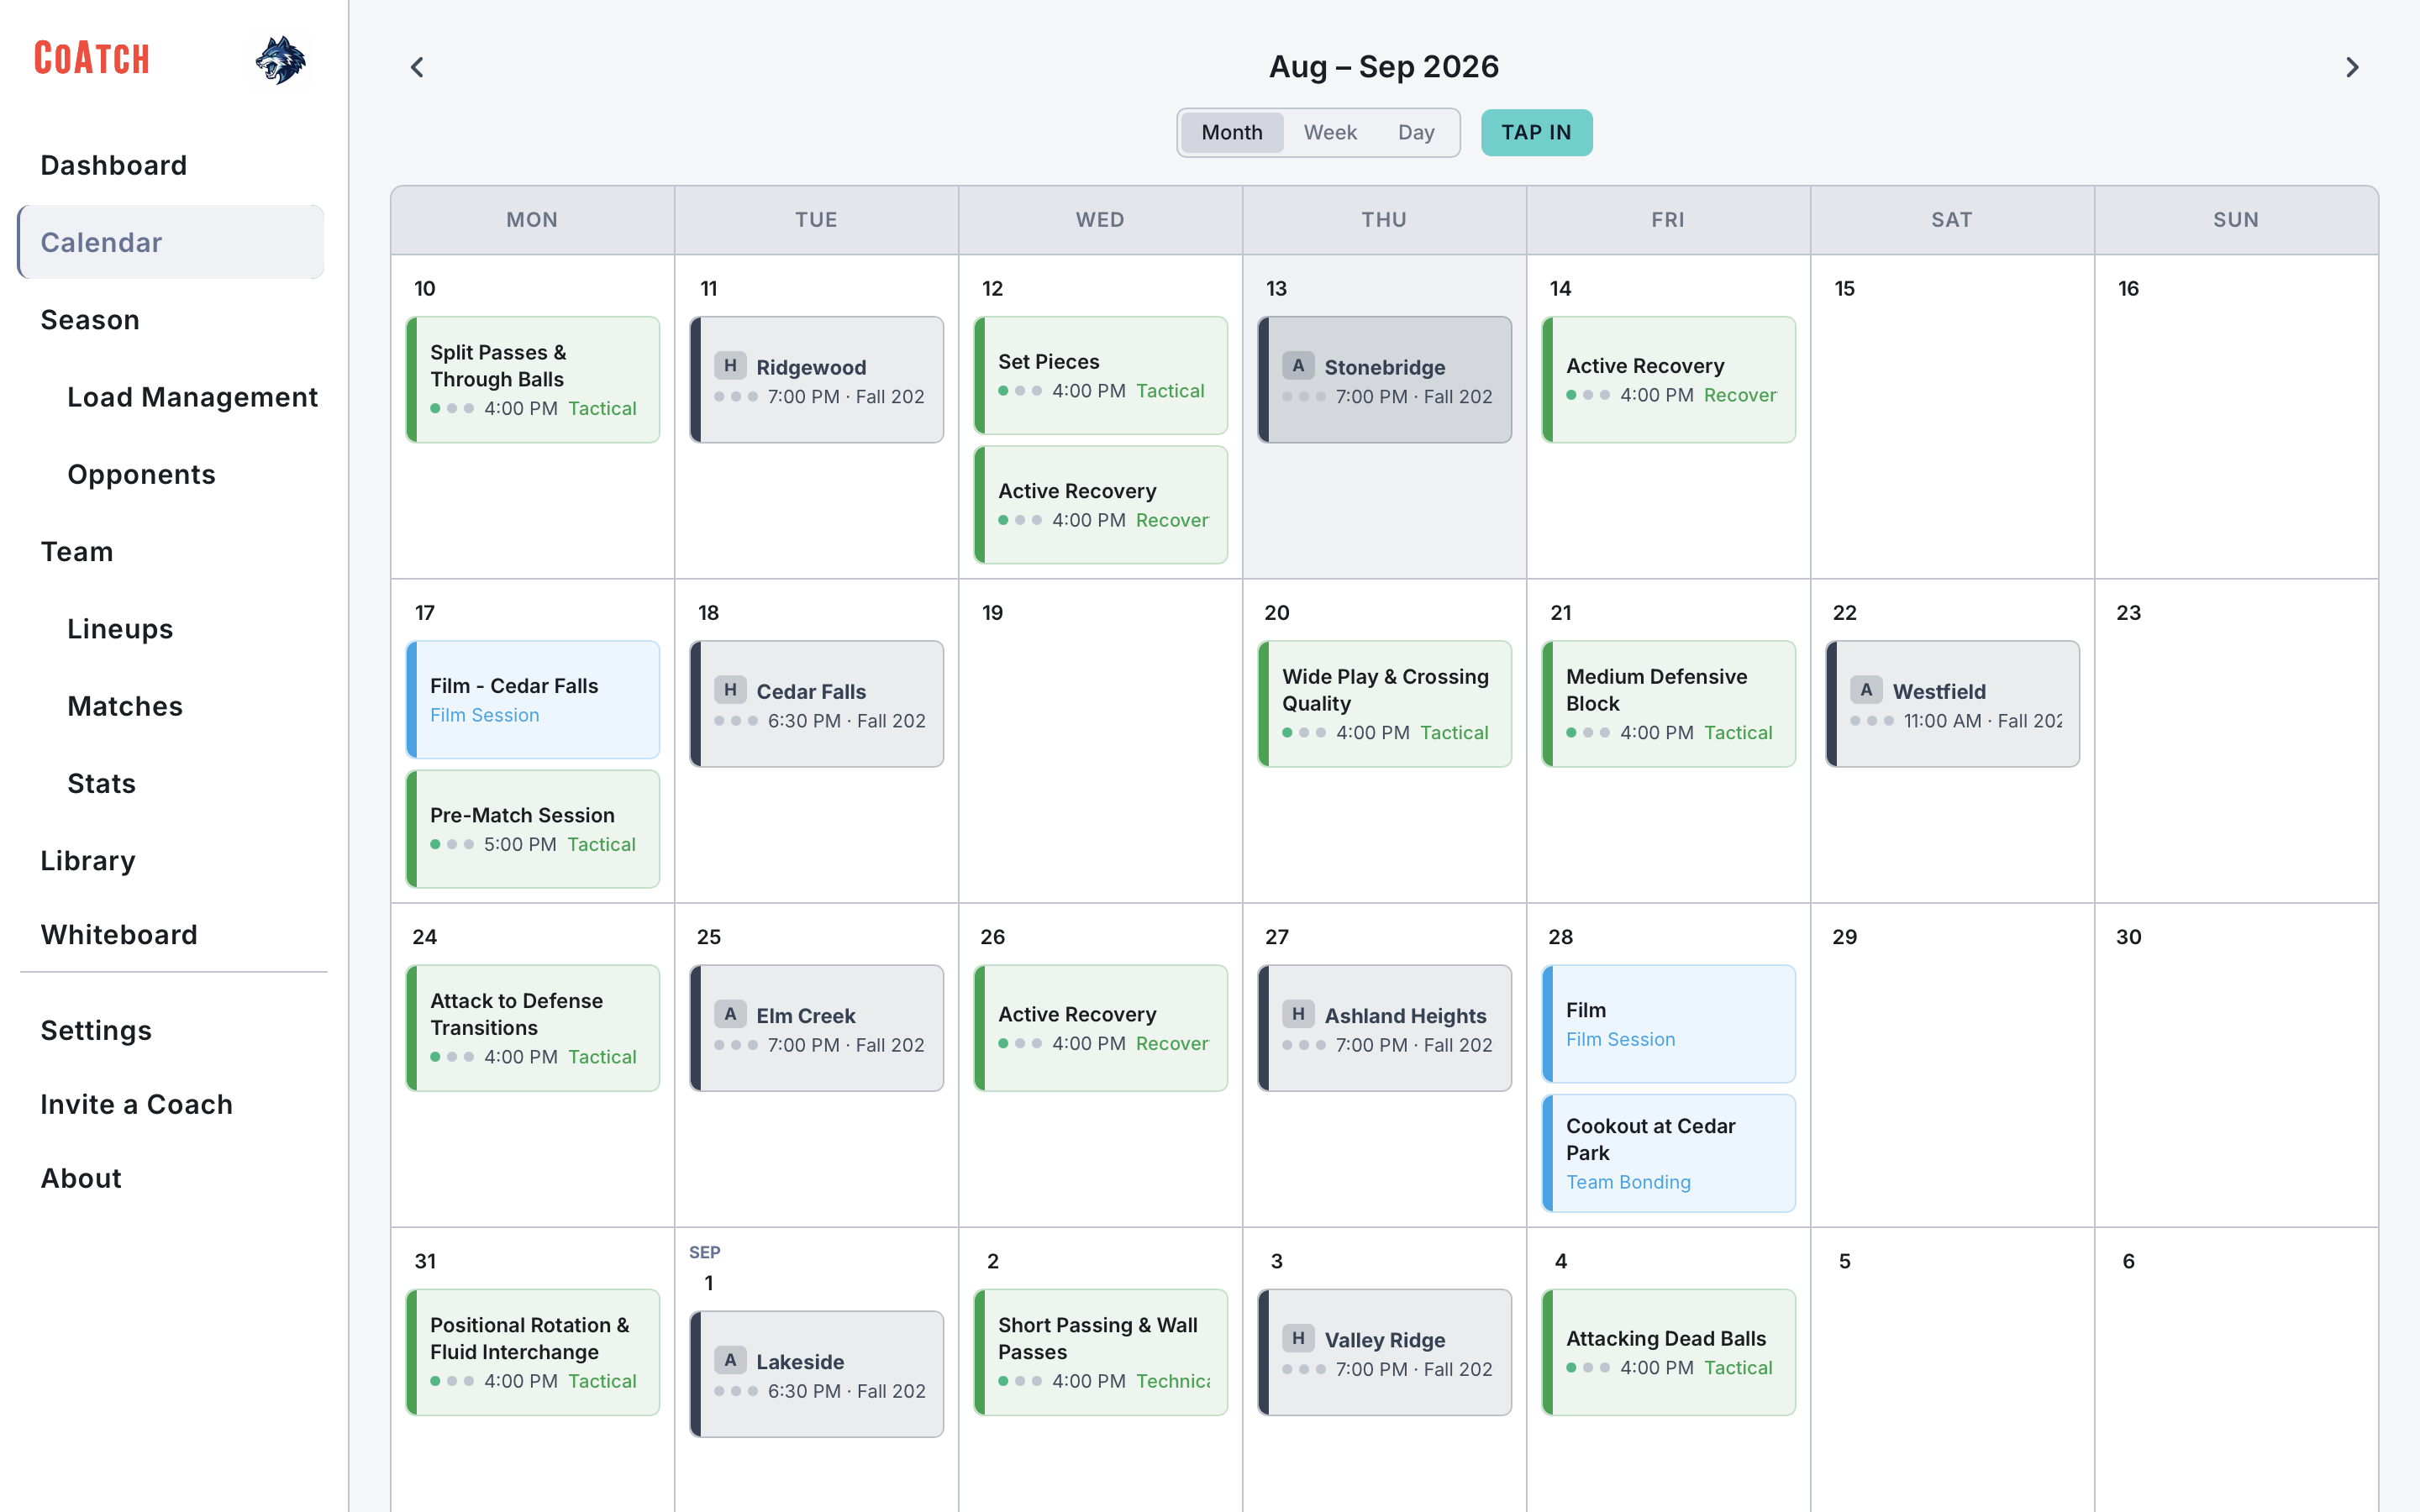2420x1512 pixels.
Task: Click the home badge on the Cedar Falls match
Action: 730,690
